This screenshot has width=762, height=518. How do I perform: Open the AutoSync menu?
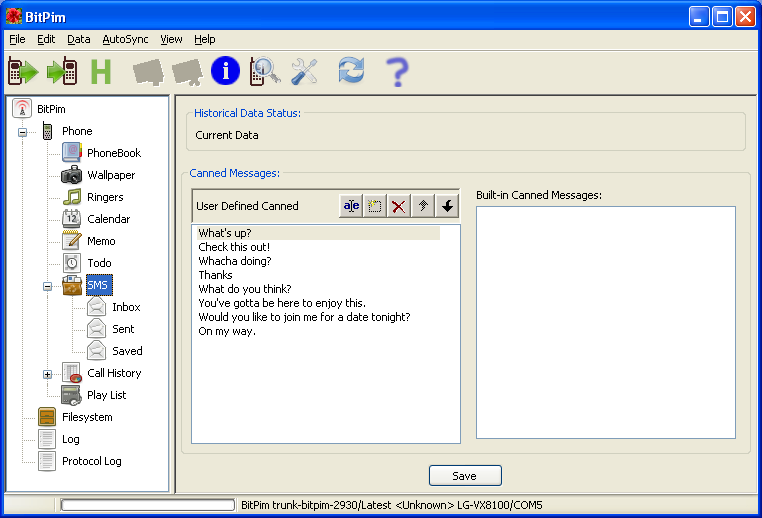point(125,39)
